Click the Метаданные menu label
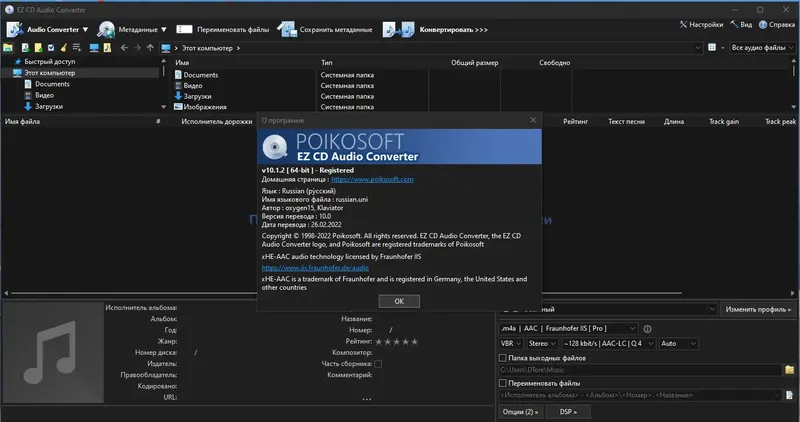 (138, 30)
